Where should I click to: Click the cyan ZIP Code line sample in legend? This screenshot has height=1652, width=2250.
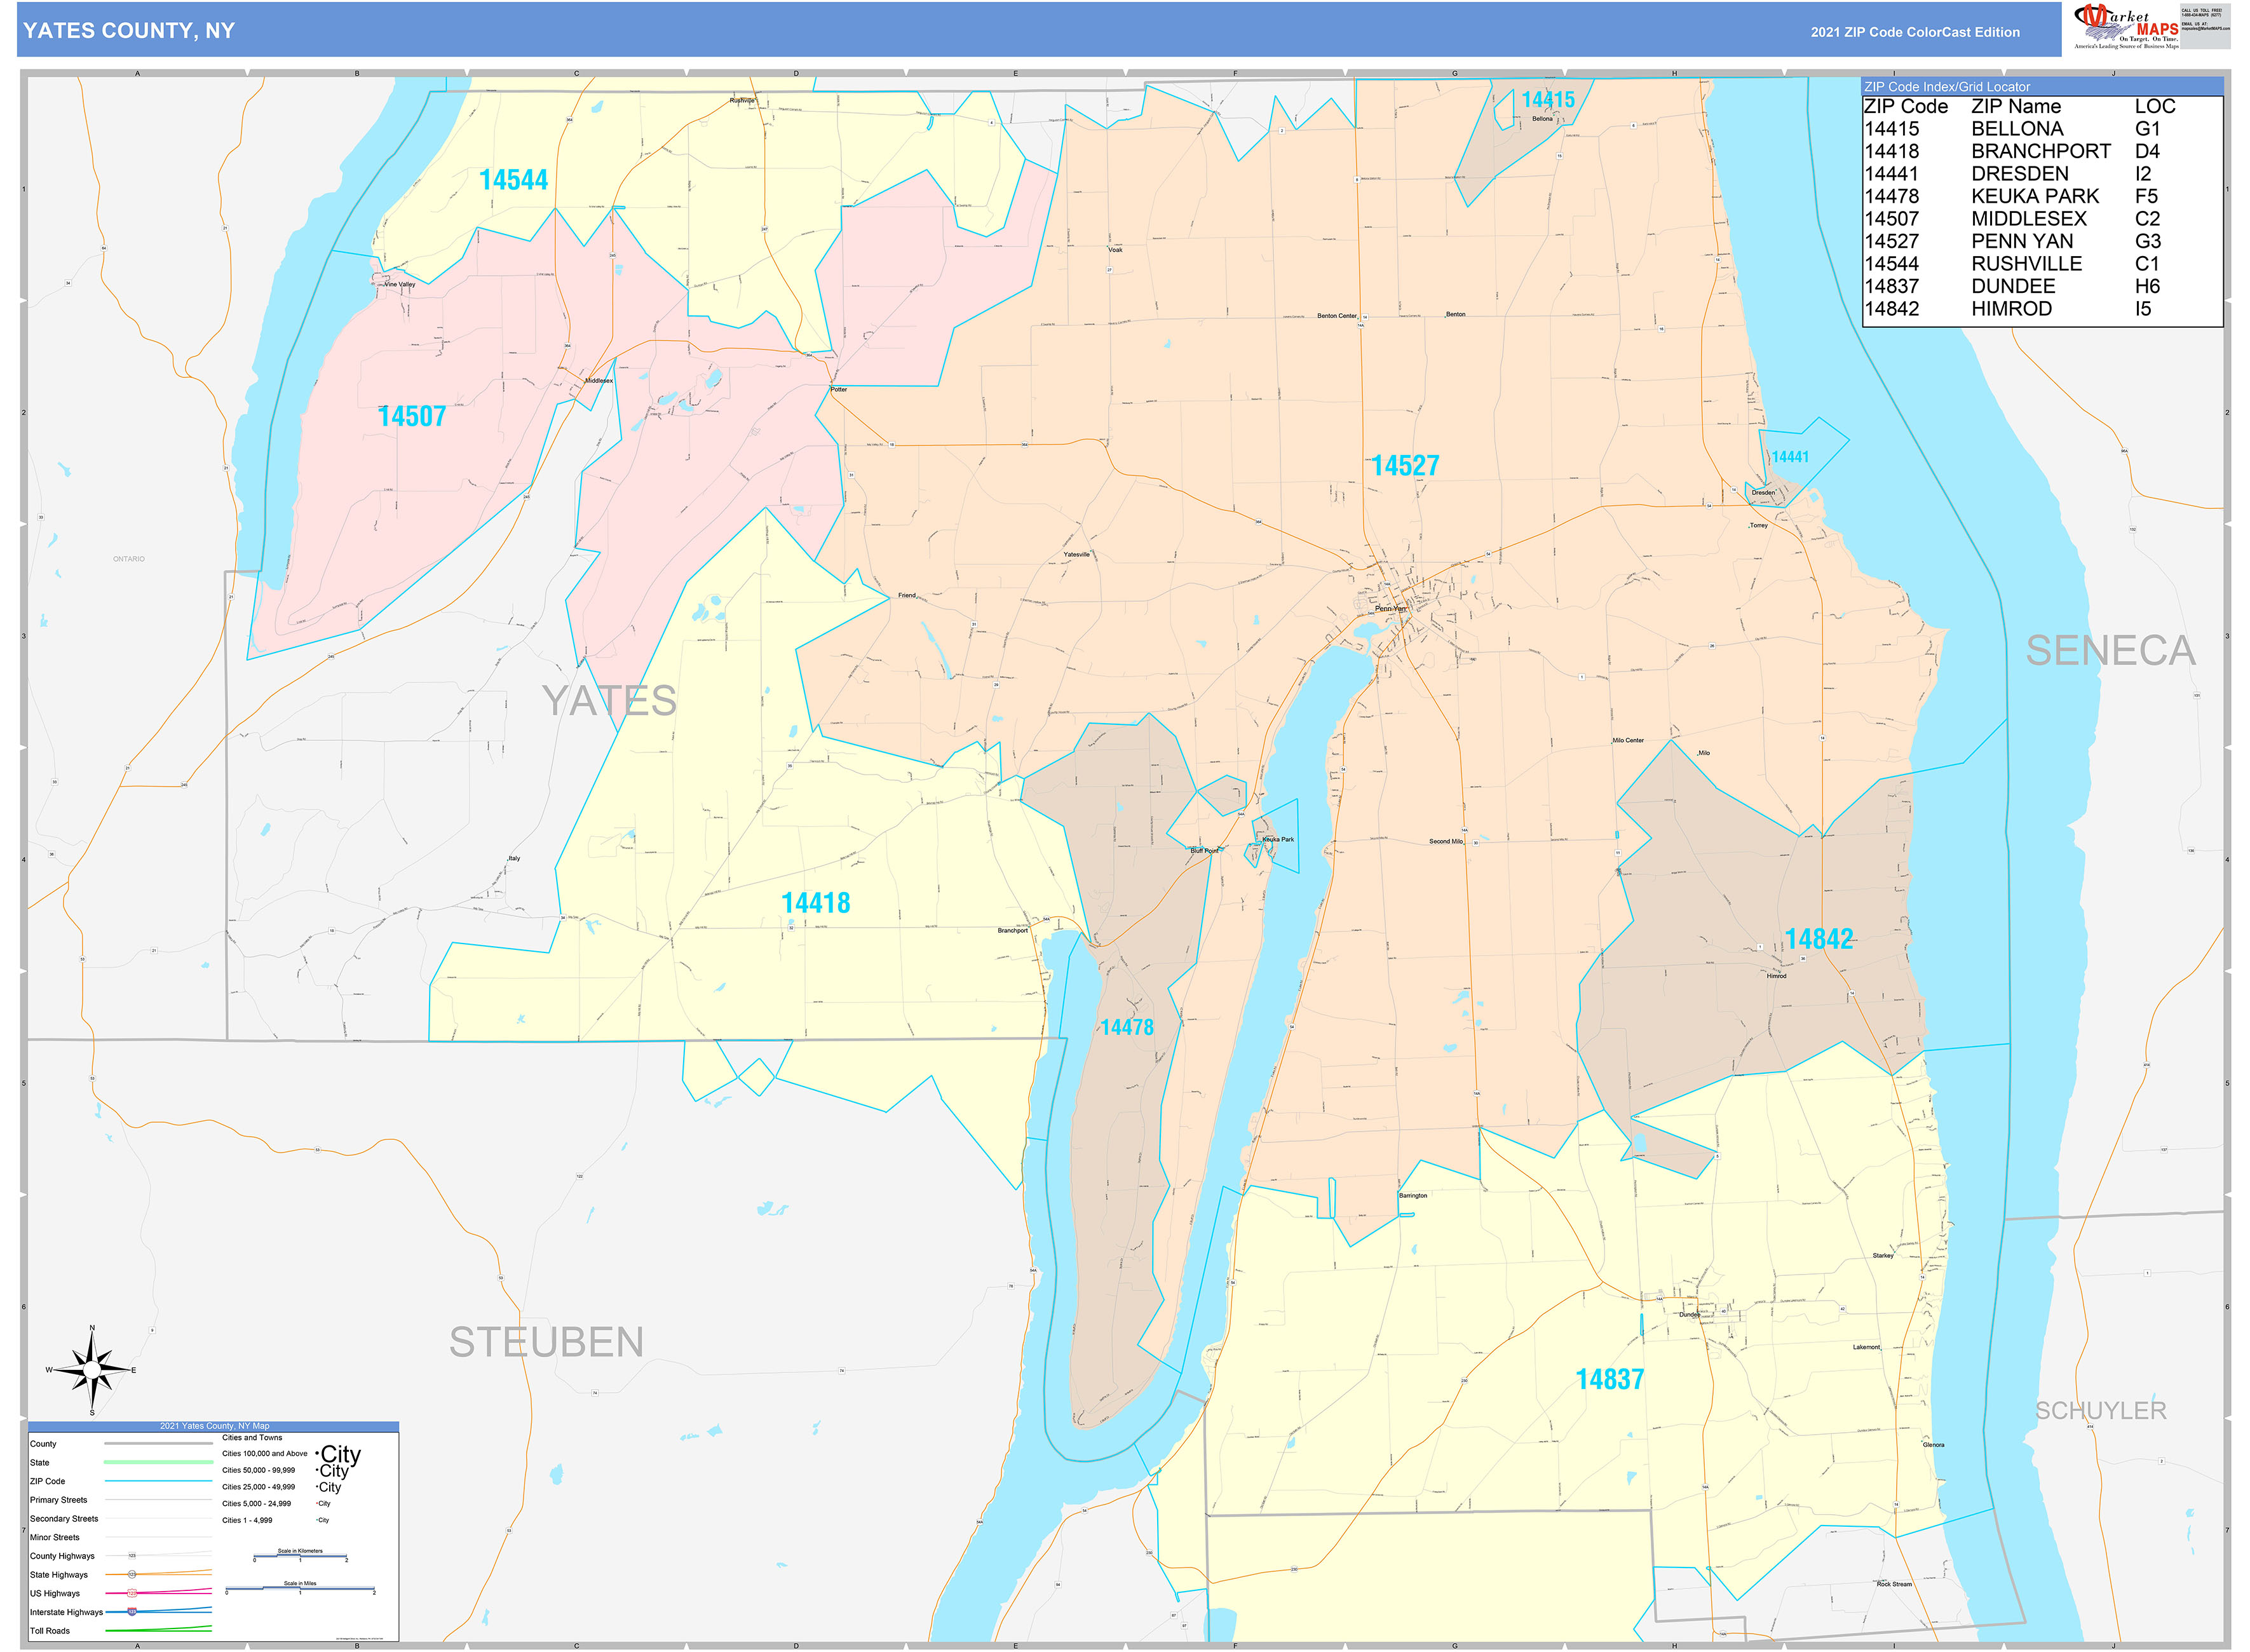tap(158, 1481)
